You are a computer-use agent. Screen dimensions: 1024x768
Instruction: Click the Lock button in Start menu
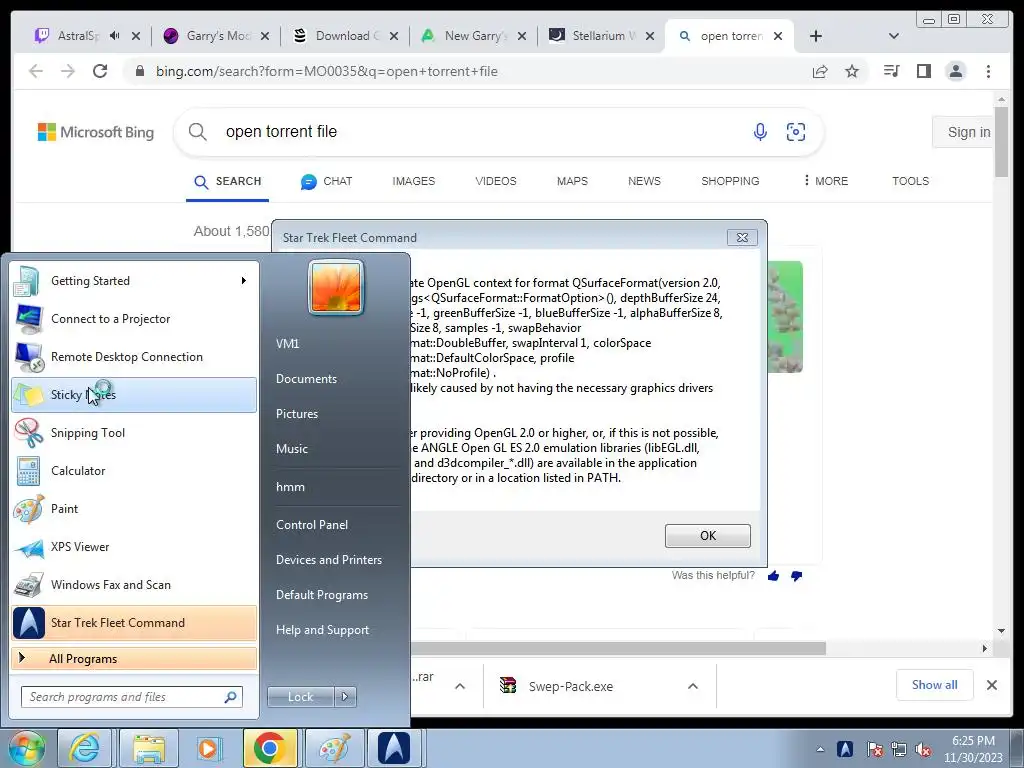(x=300, y=697)
